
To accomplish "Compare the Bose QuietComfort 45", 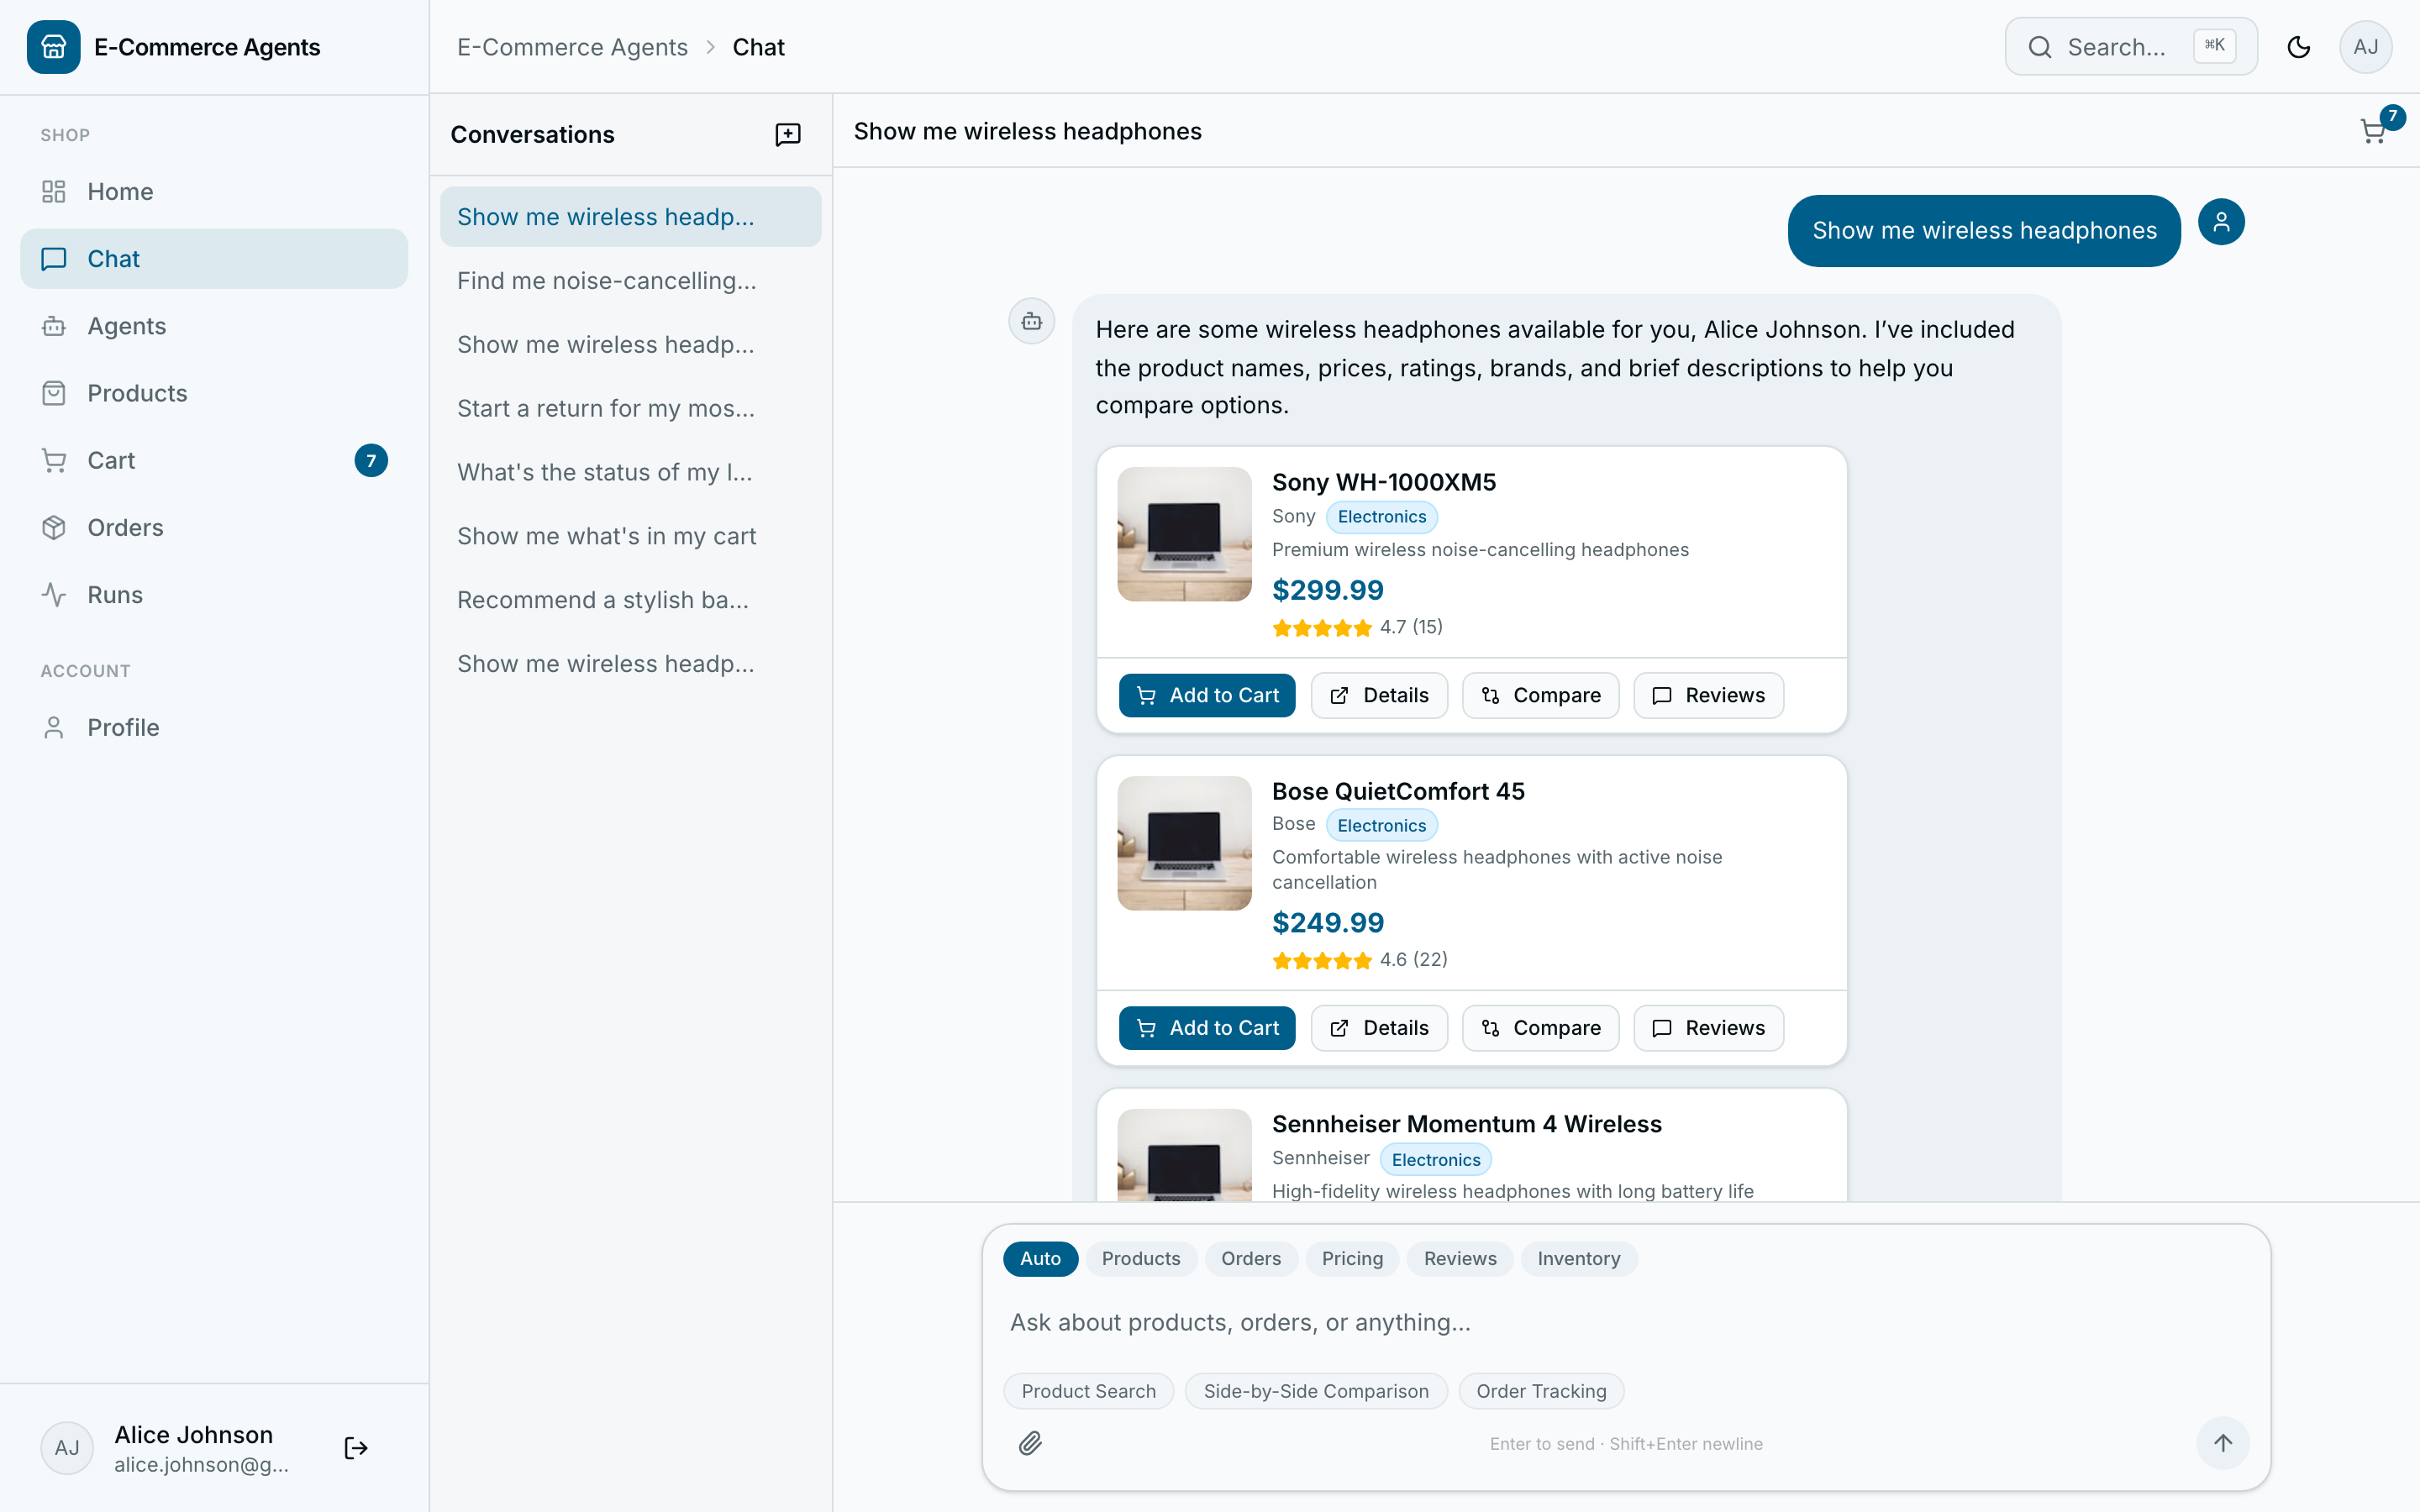I will click(x=1540, y=1028).
